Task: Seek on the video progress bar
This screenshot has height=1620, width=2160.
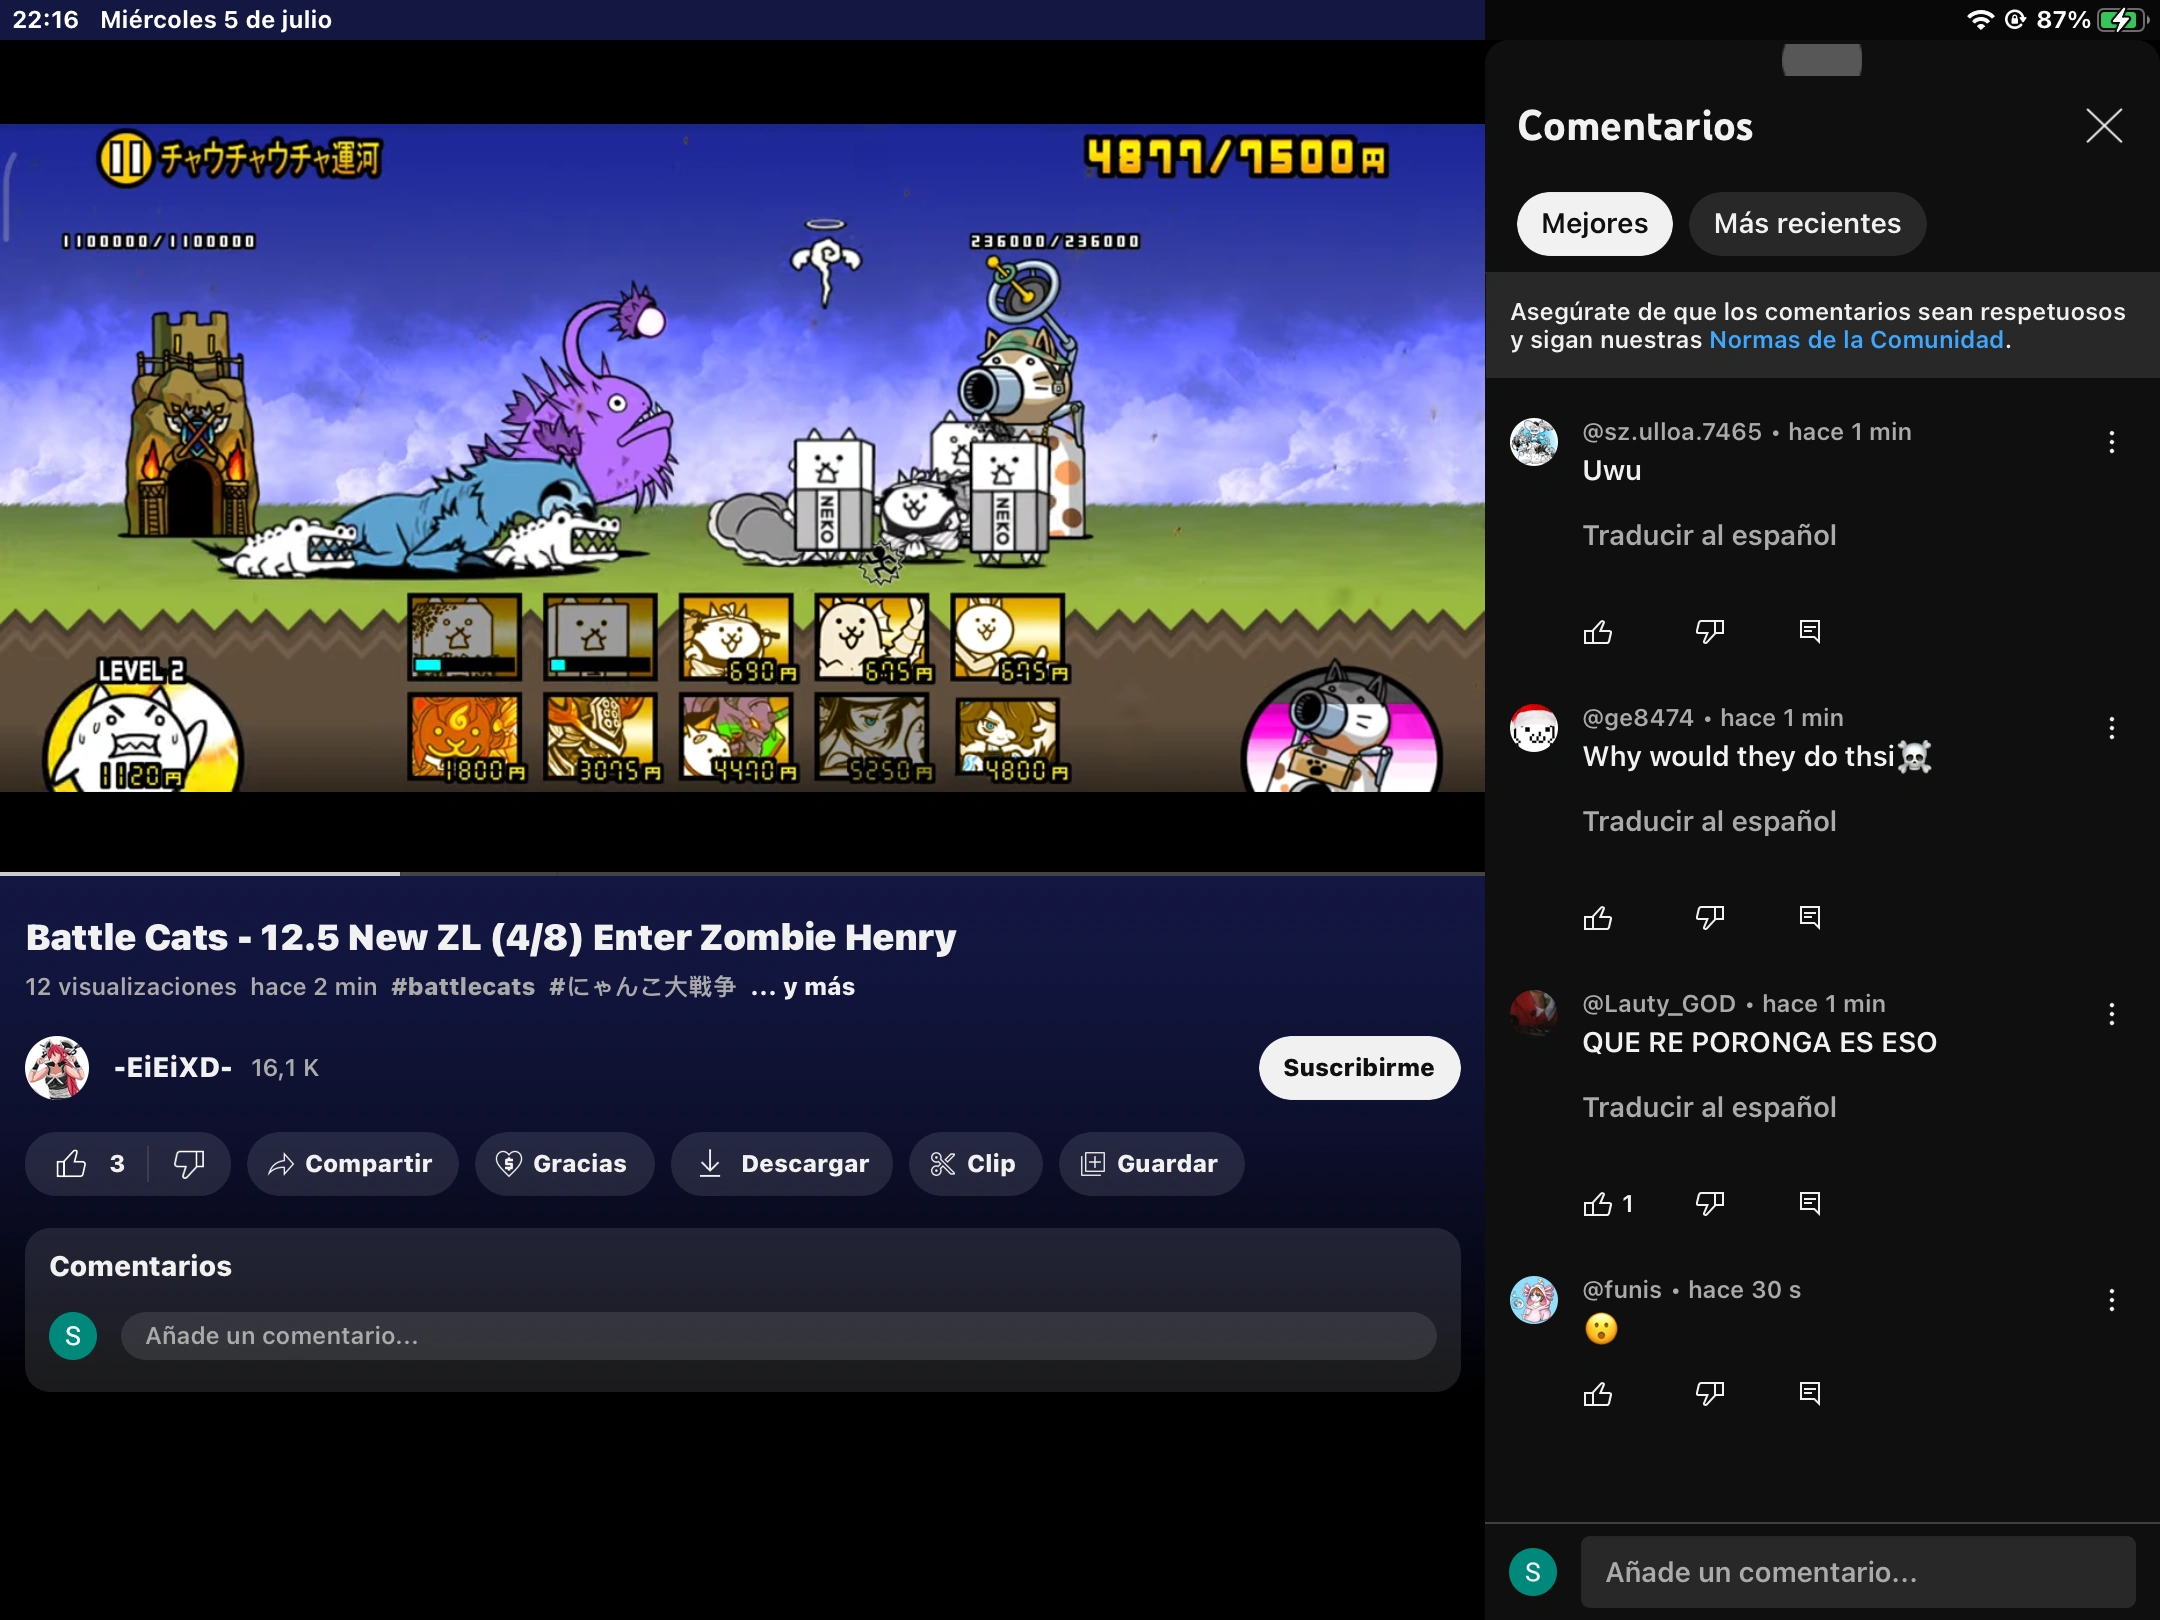Action: pos(742,874)
